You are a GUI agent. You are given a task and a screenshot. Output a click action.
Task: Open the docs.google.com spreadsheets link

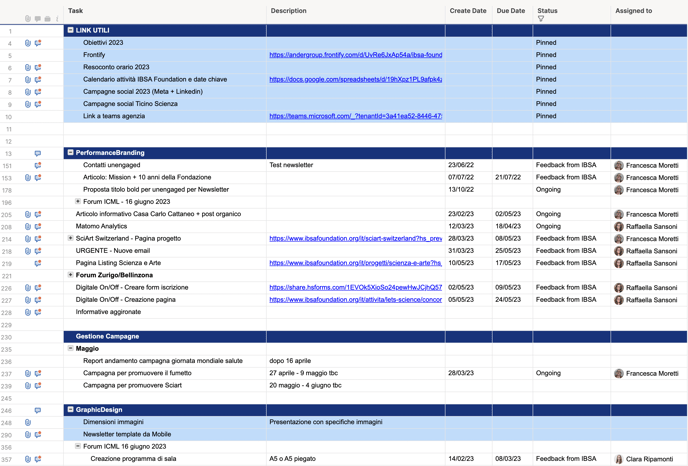click(355, 79)
